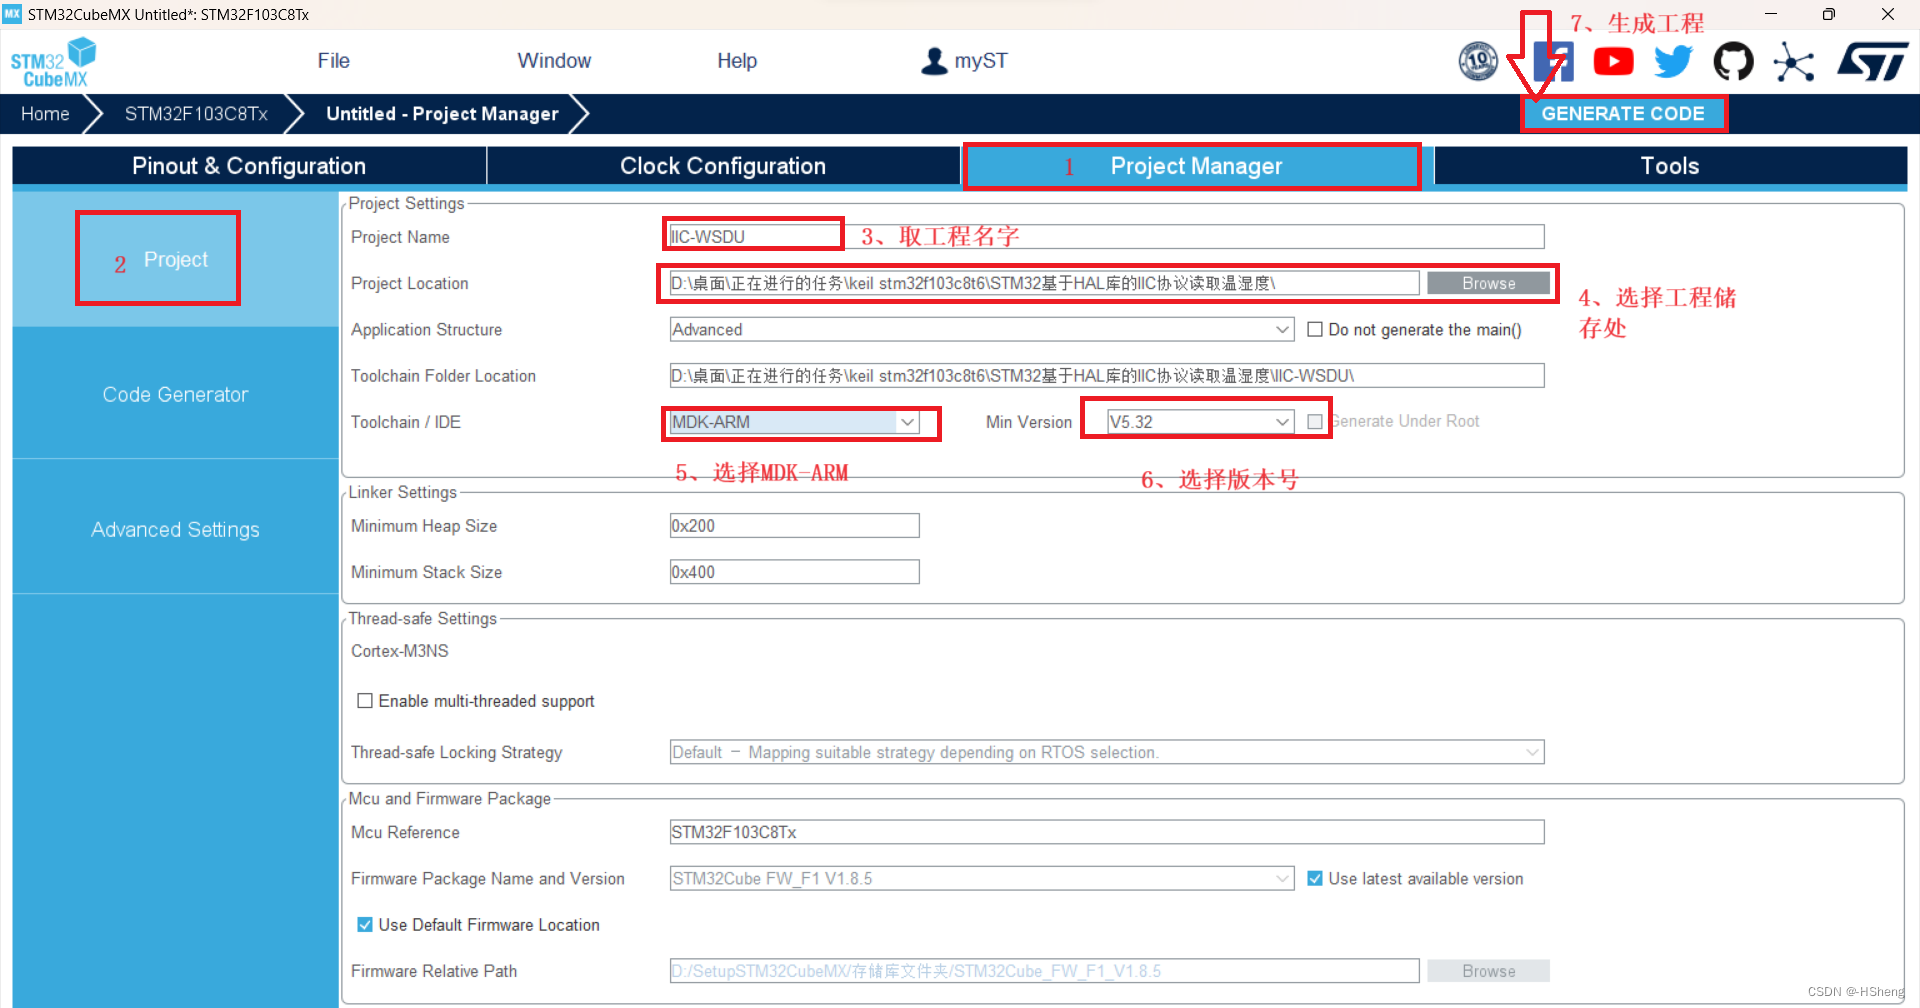The image size is (1920, 1008).
Task: Click the Mcu and Firmware Package title
Action: (x=449, y=799)
